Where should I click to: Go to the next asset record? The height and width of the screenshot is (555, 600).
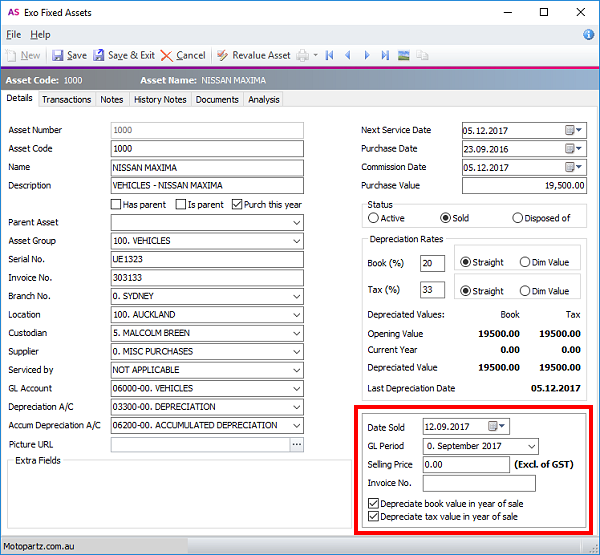(x=367, y=56)
